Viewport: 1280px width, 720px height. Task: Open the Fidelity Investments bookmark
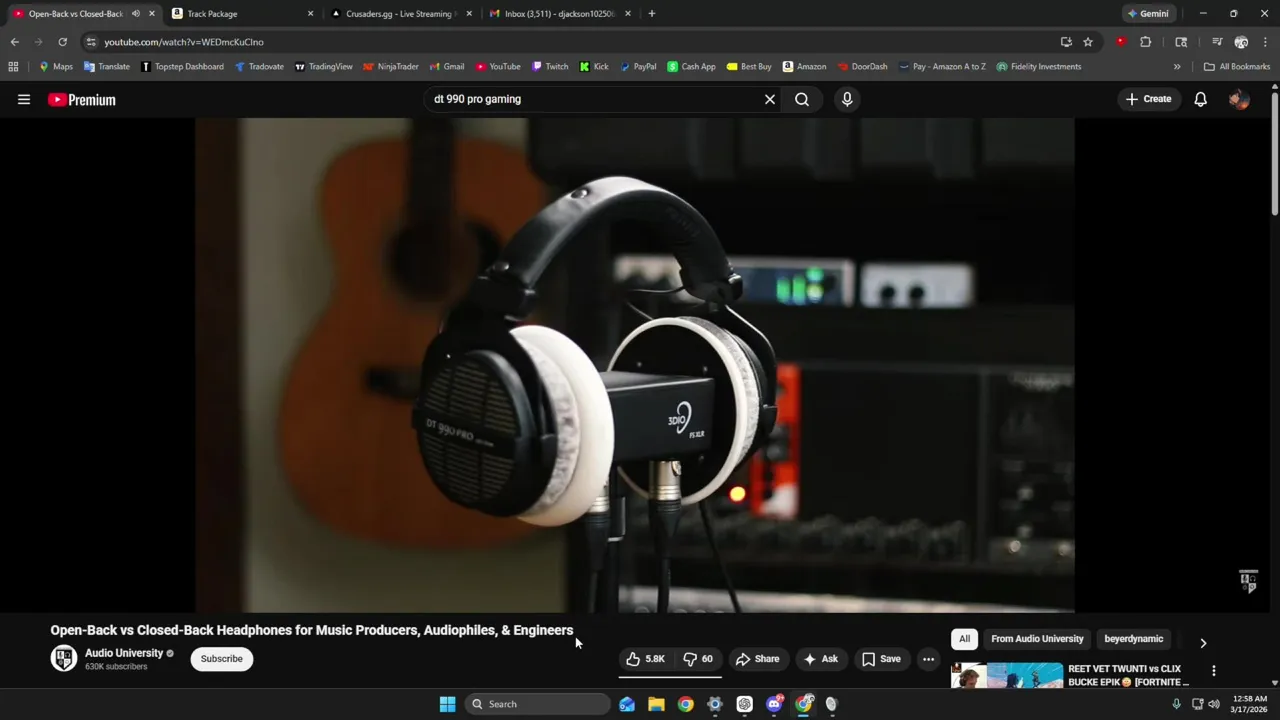pos(1038,67)
